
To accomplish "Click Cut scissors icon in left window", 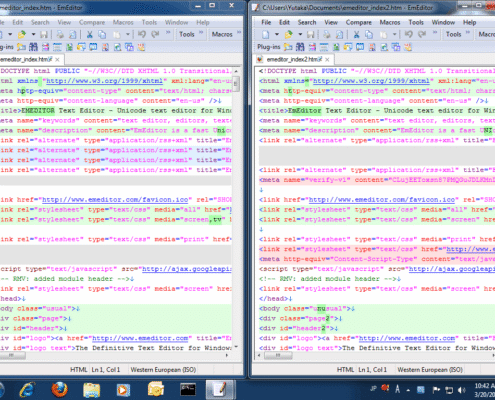I will (x=89, y=34).
